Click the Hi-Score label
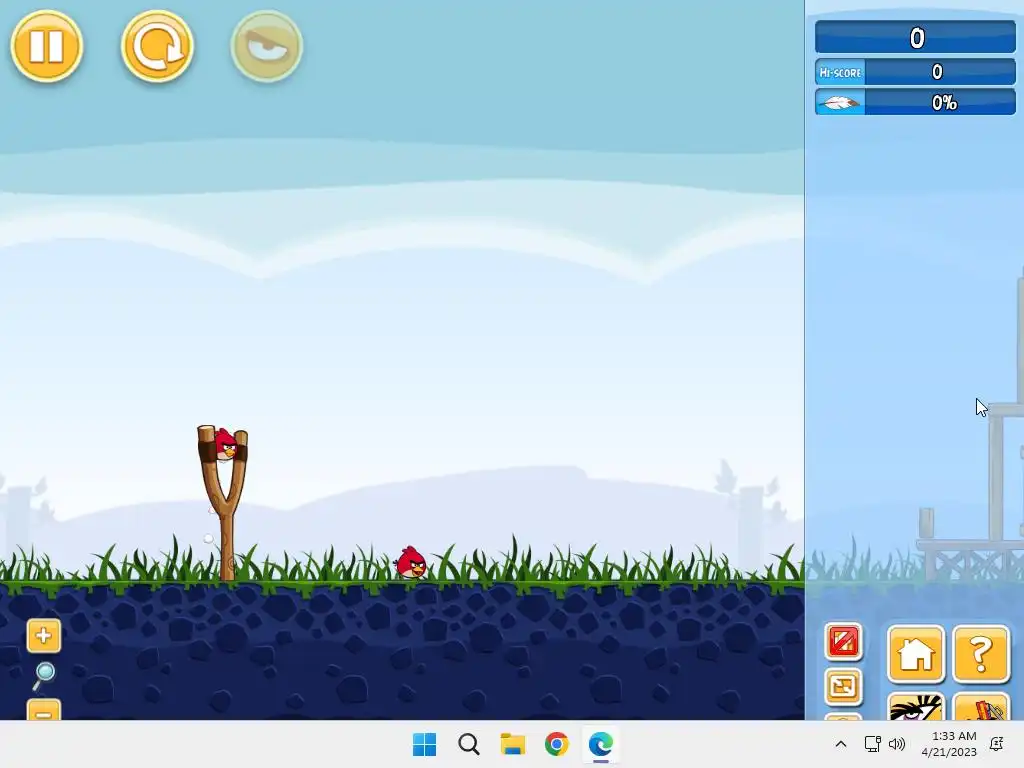The height and width of the screenshot is (768, 1024). [840, 72]
